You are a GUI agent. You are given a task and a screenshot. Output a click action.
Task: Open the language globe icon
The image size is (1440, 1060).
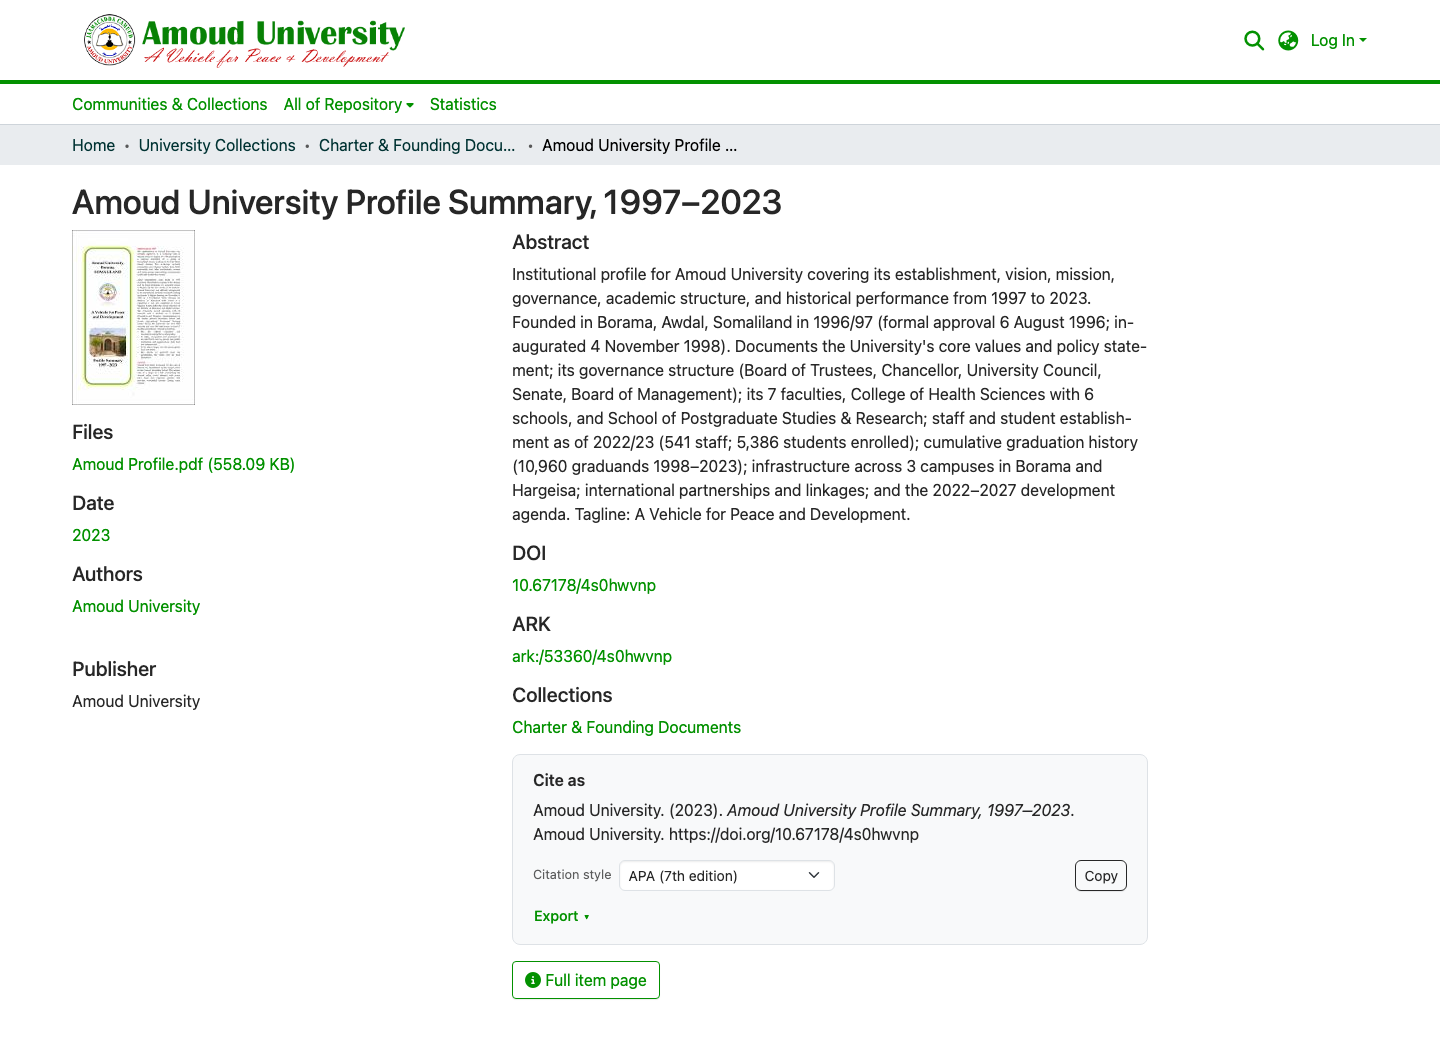pos(1288,41)
